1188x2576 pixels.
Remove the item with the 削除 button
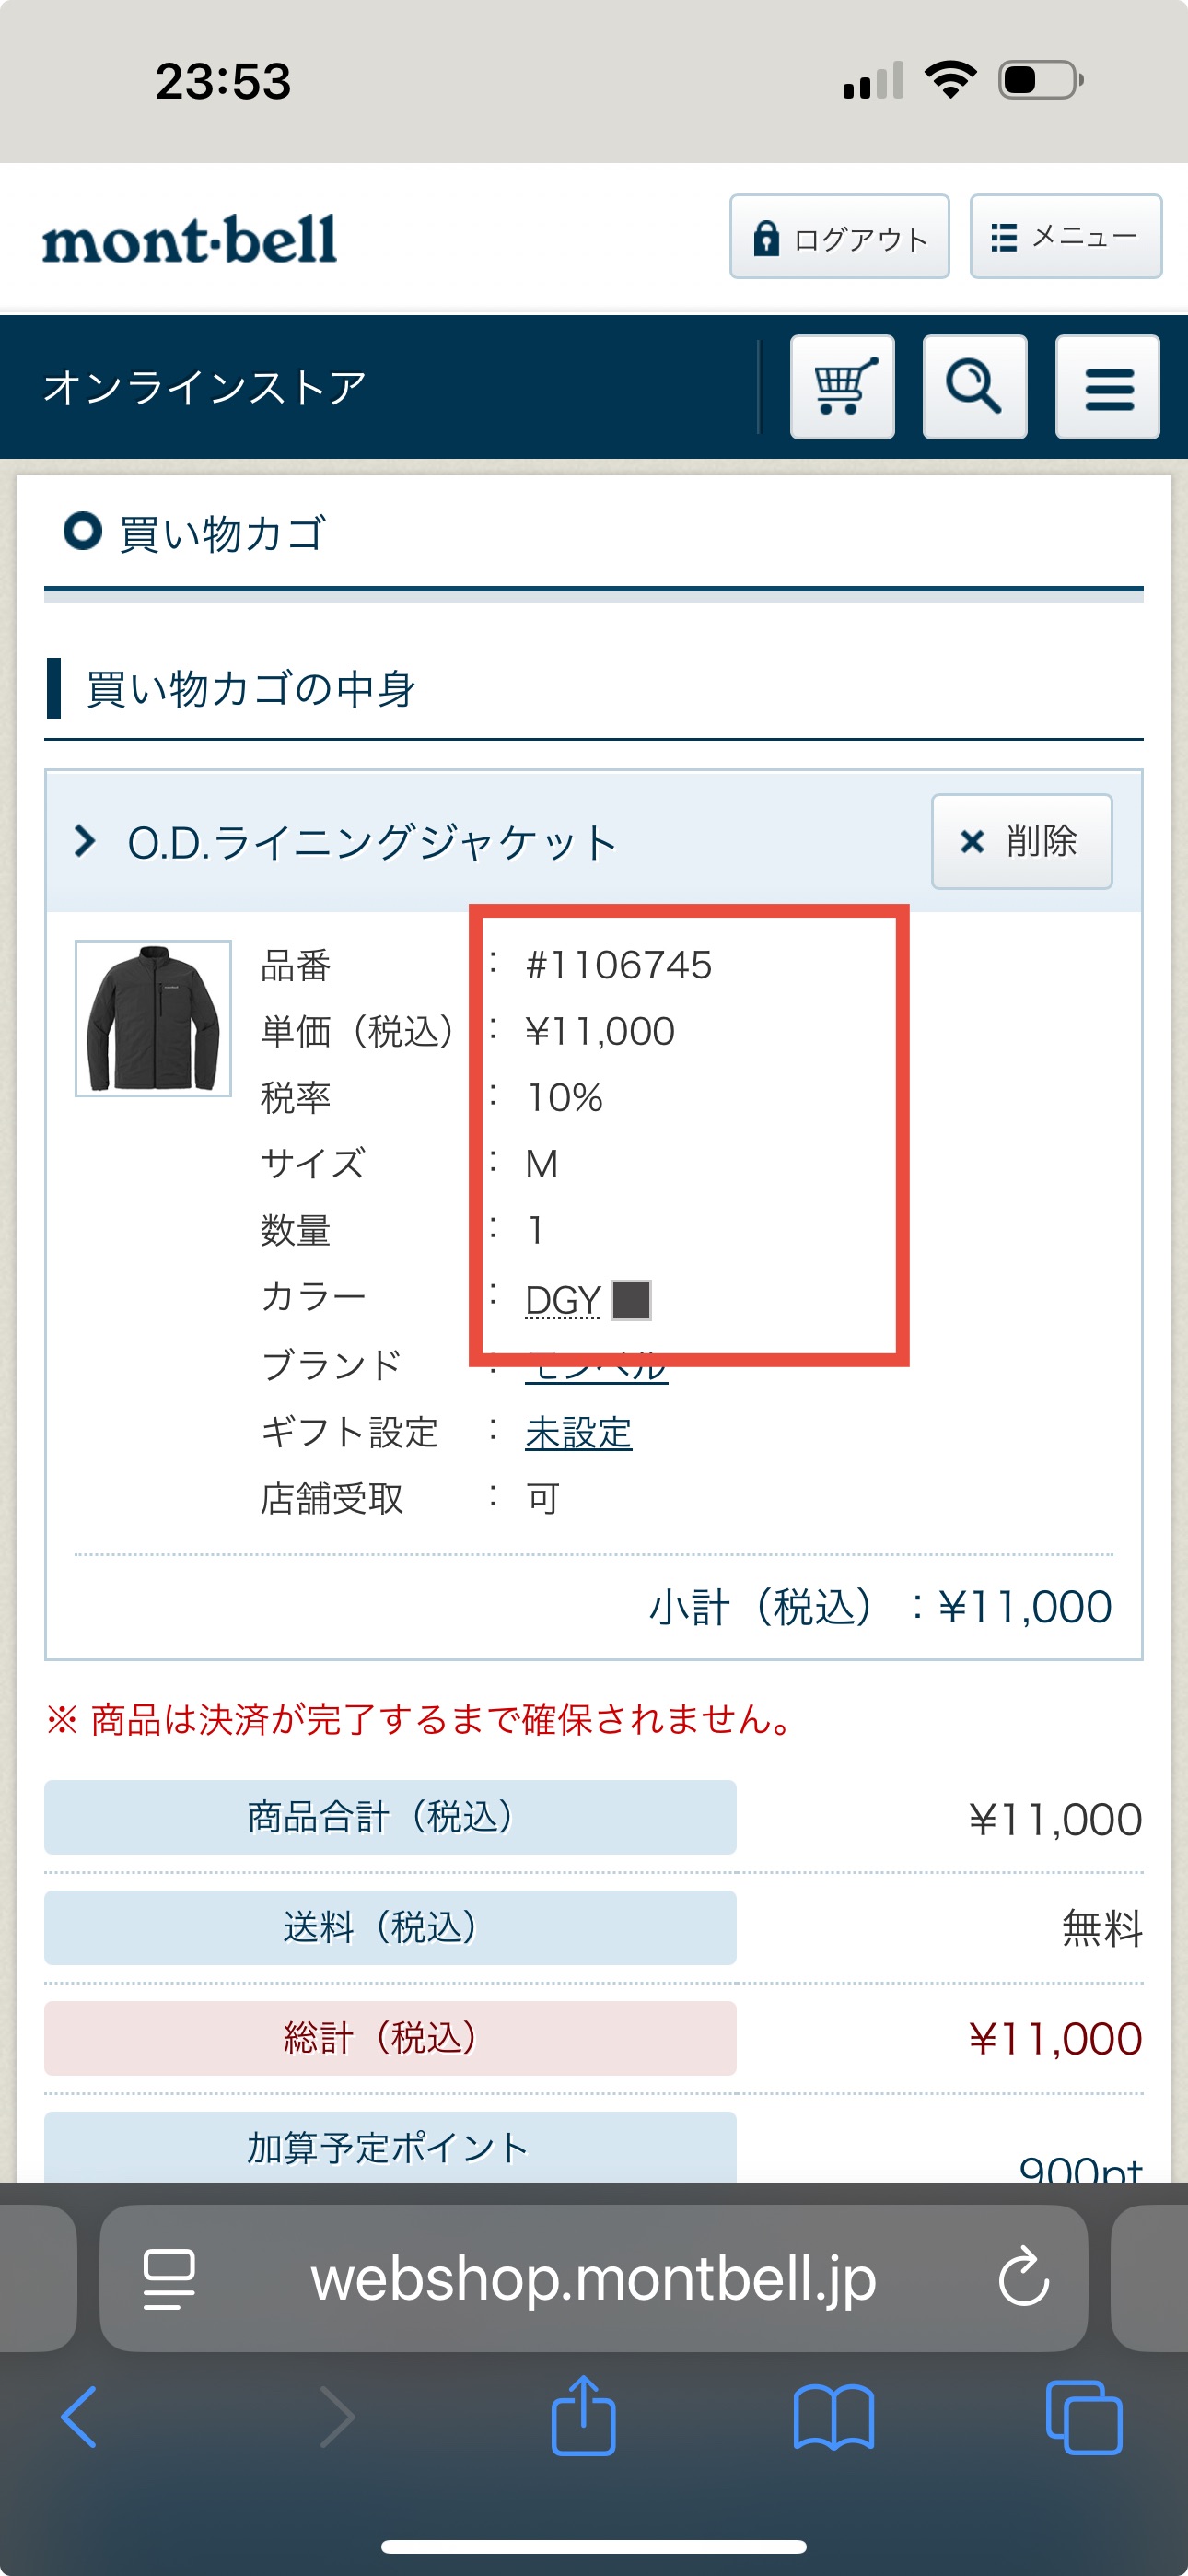click(x=1021, y=842)
